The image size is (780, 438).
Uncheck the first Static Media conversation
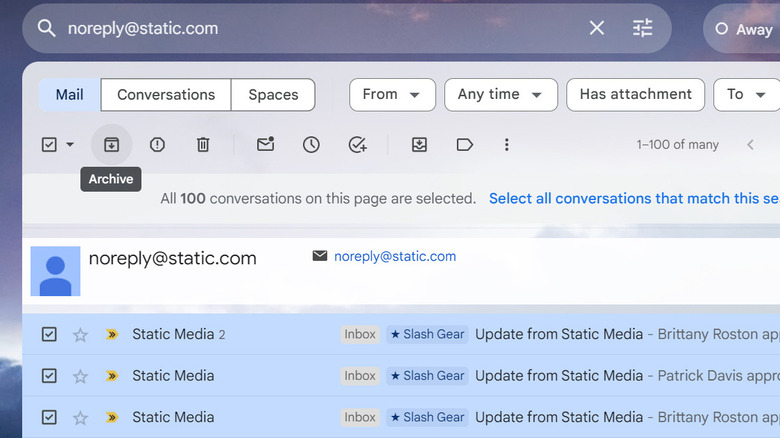(x=49, y=334)
